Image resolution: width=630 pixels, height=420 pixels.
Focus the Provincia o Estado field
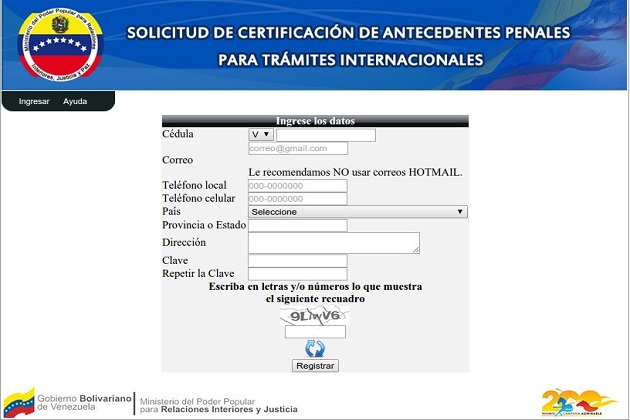point(297,226)
